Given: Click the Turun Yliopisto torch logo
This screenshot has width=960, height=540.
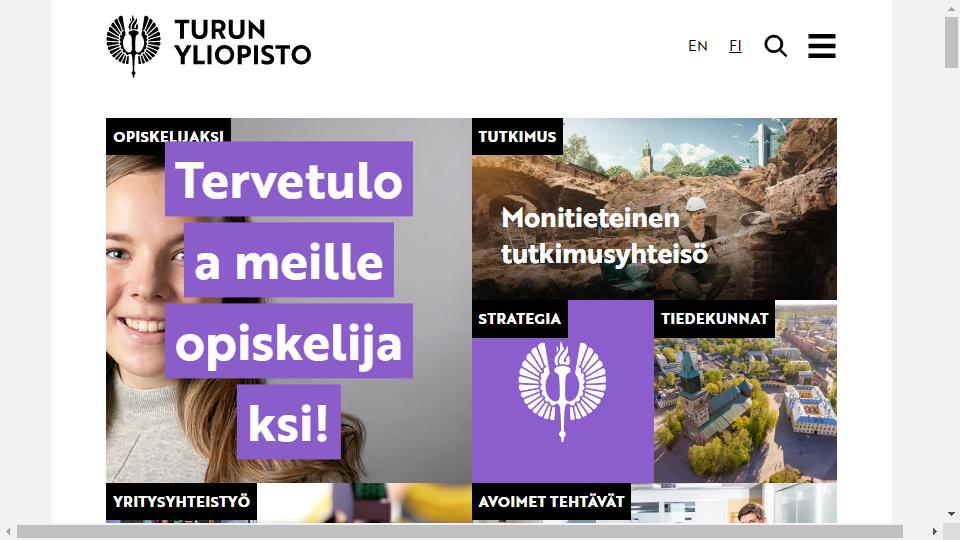Looking at the screenshot, I should [x=133, y=46].
